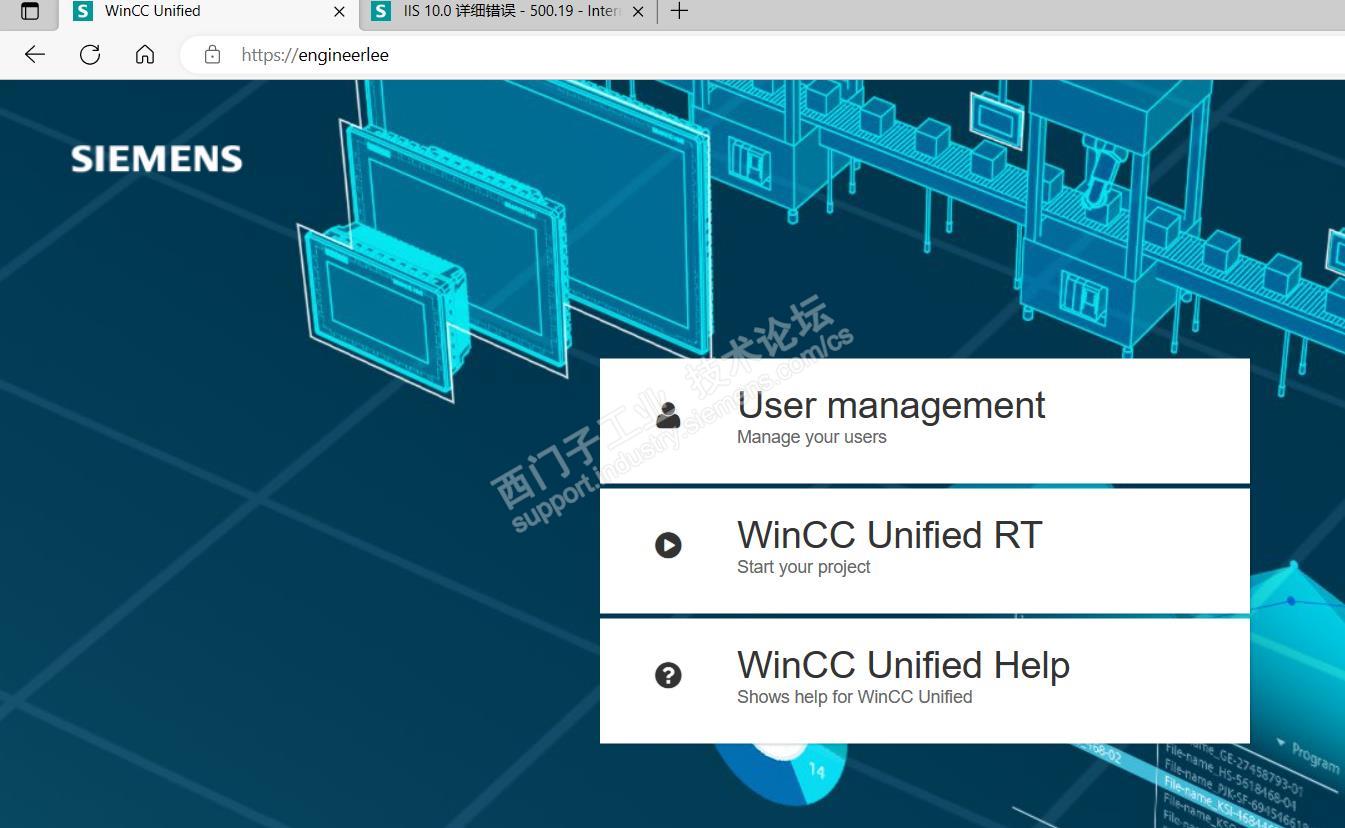Screen dimensions: 1345x828
Task: Open the browser tab actions menu icon
Action: click(x=30, y=11)
